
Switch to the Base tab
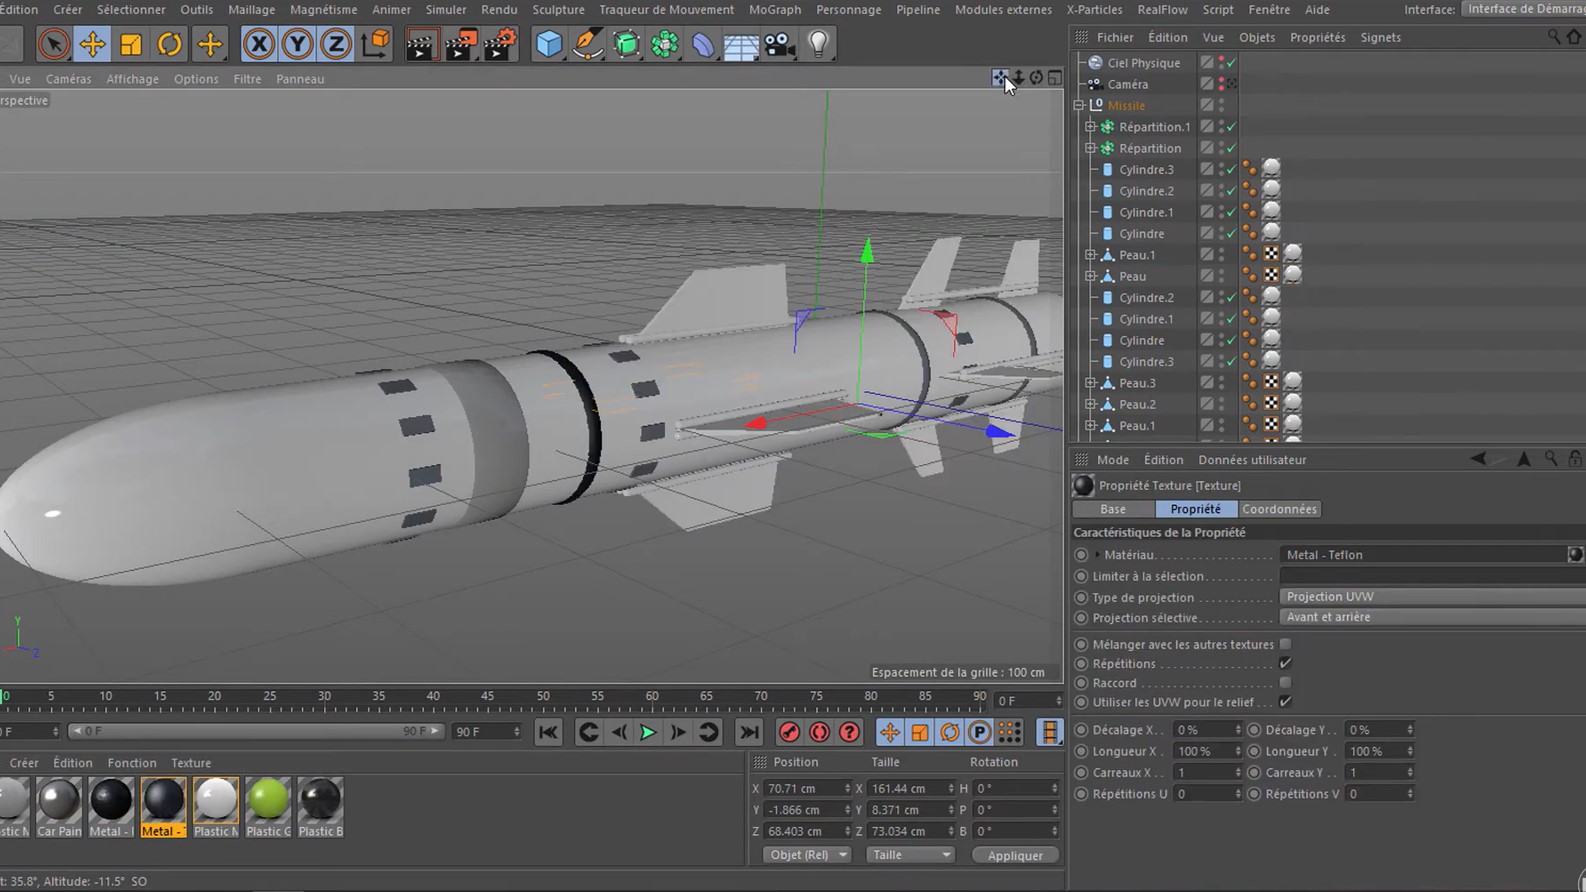1113,509
